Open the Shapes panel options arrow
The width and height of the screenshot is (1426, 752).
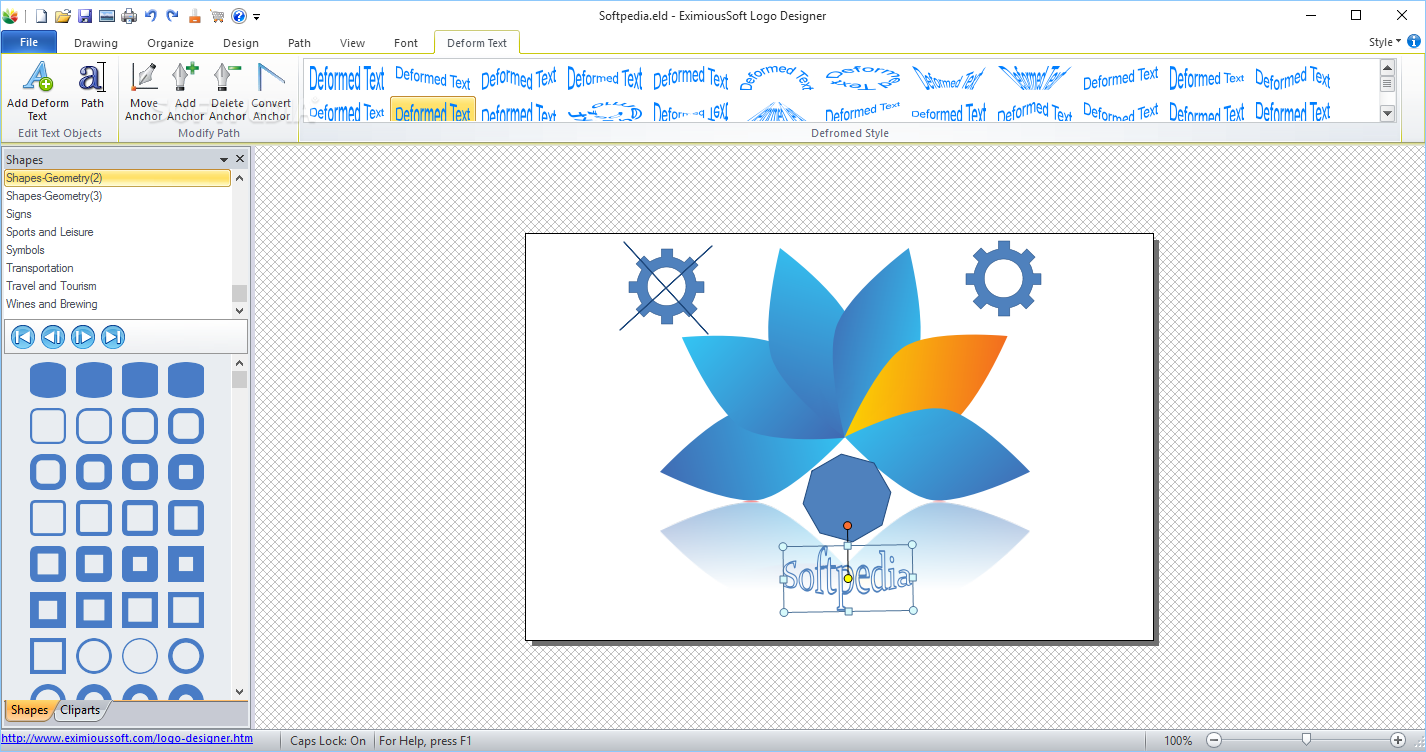click(x=224, y=159)
